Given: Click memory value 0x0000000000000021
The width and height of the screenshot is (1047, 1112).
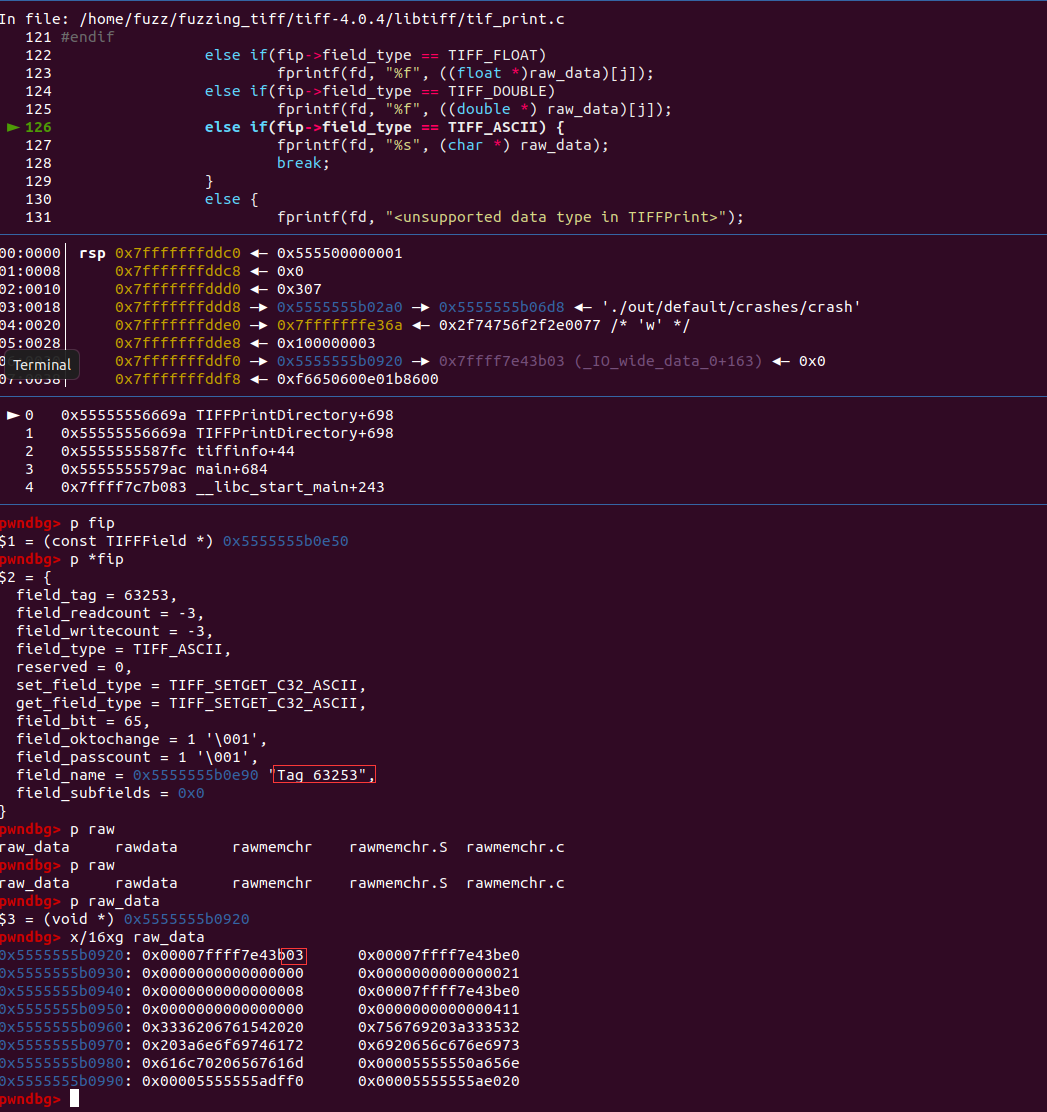Looking at the screenshot, I should 438,974.
